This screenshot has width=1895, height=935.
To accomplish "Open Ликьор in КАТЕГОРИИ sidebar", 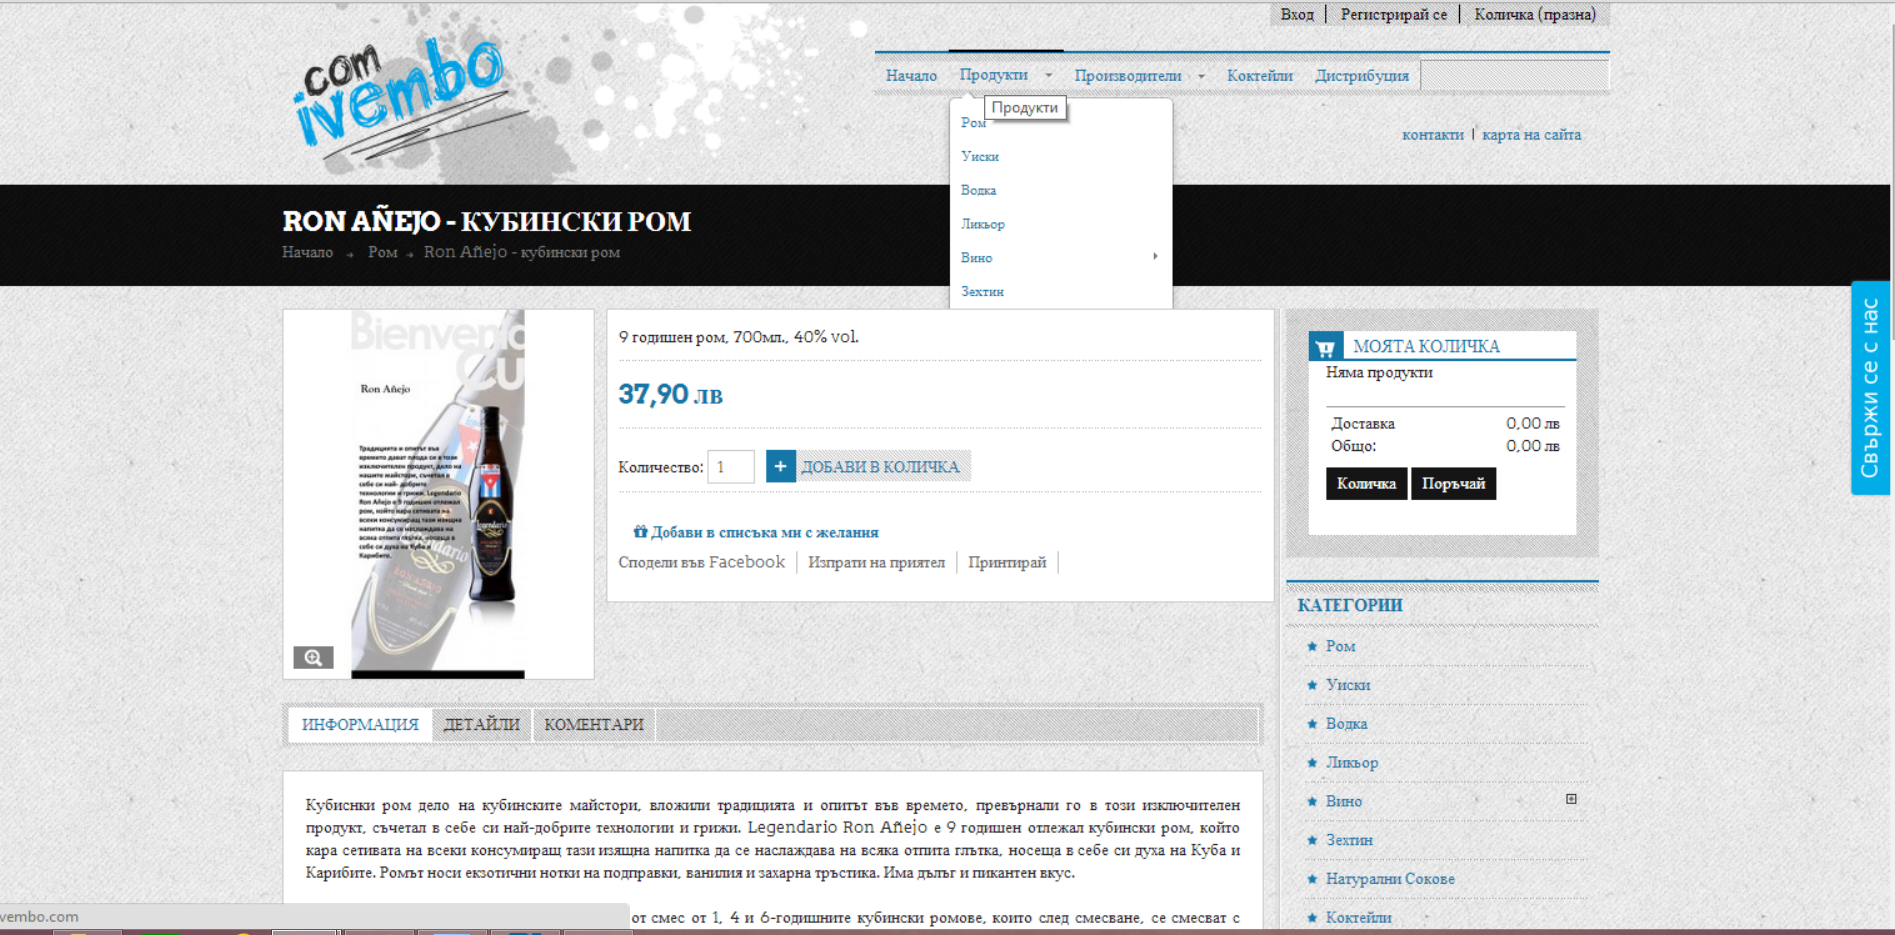I will click(1352, 762).
